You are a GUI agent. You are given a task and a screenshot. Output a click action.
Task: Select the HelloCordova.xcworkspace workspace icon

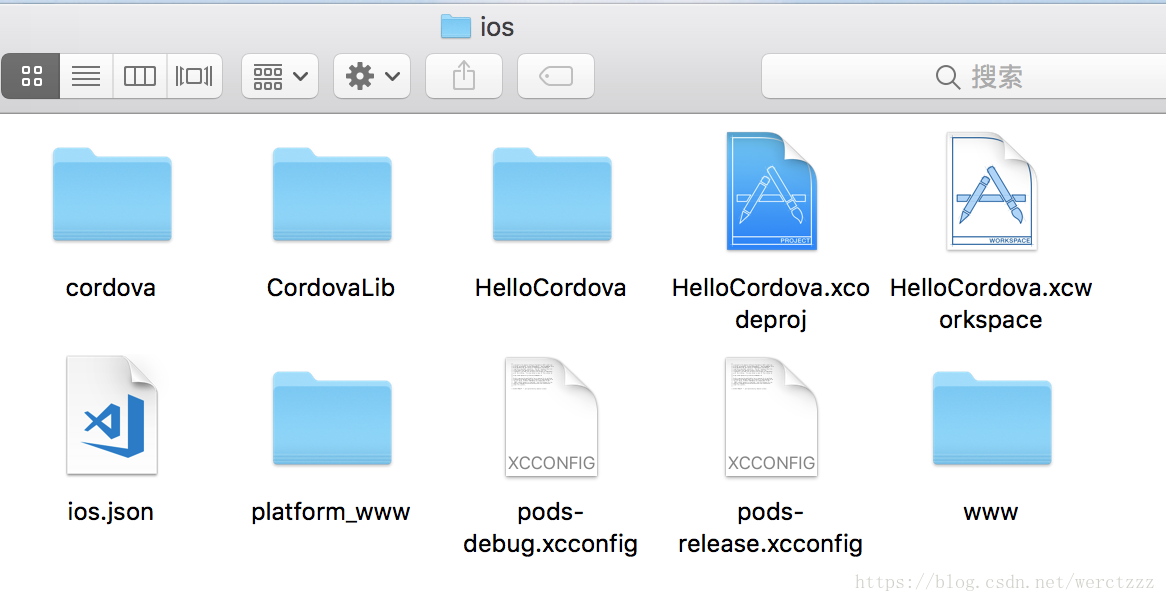(992, 191)
